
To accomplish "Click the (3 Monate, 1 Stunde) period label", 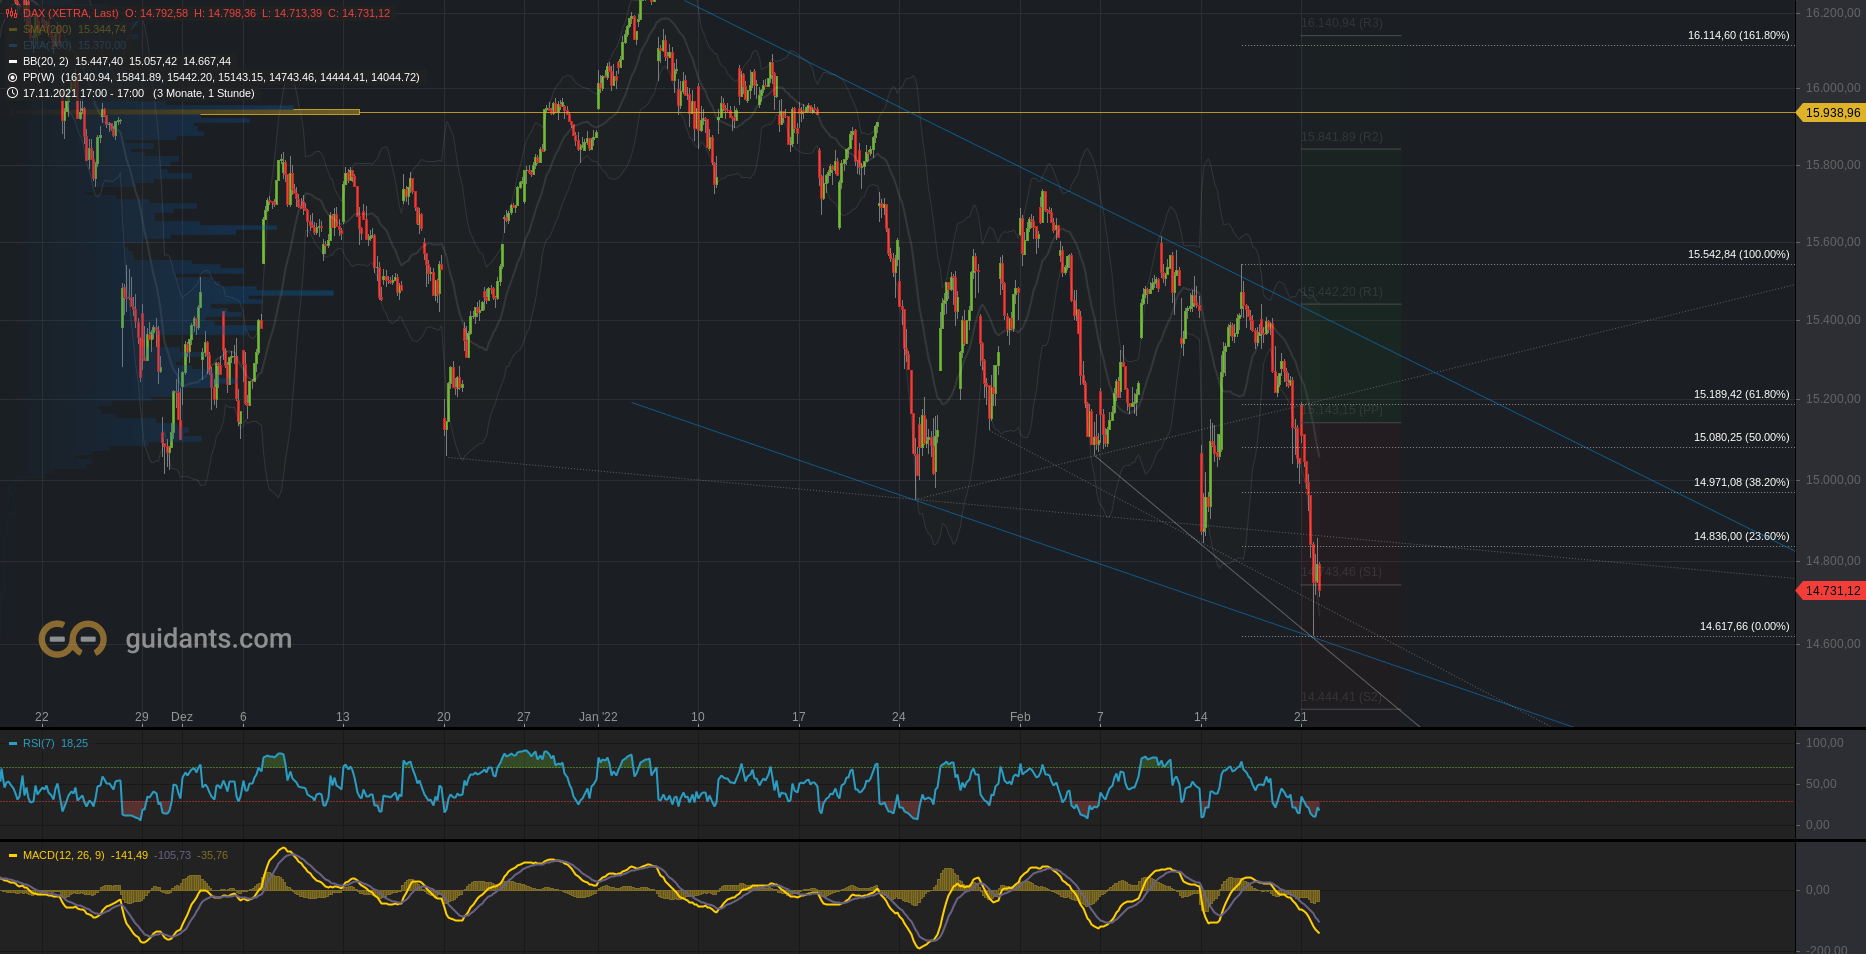I will click(x=204, y=93).
